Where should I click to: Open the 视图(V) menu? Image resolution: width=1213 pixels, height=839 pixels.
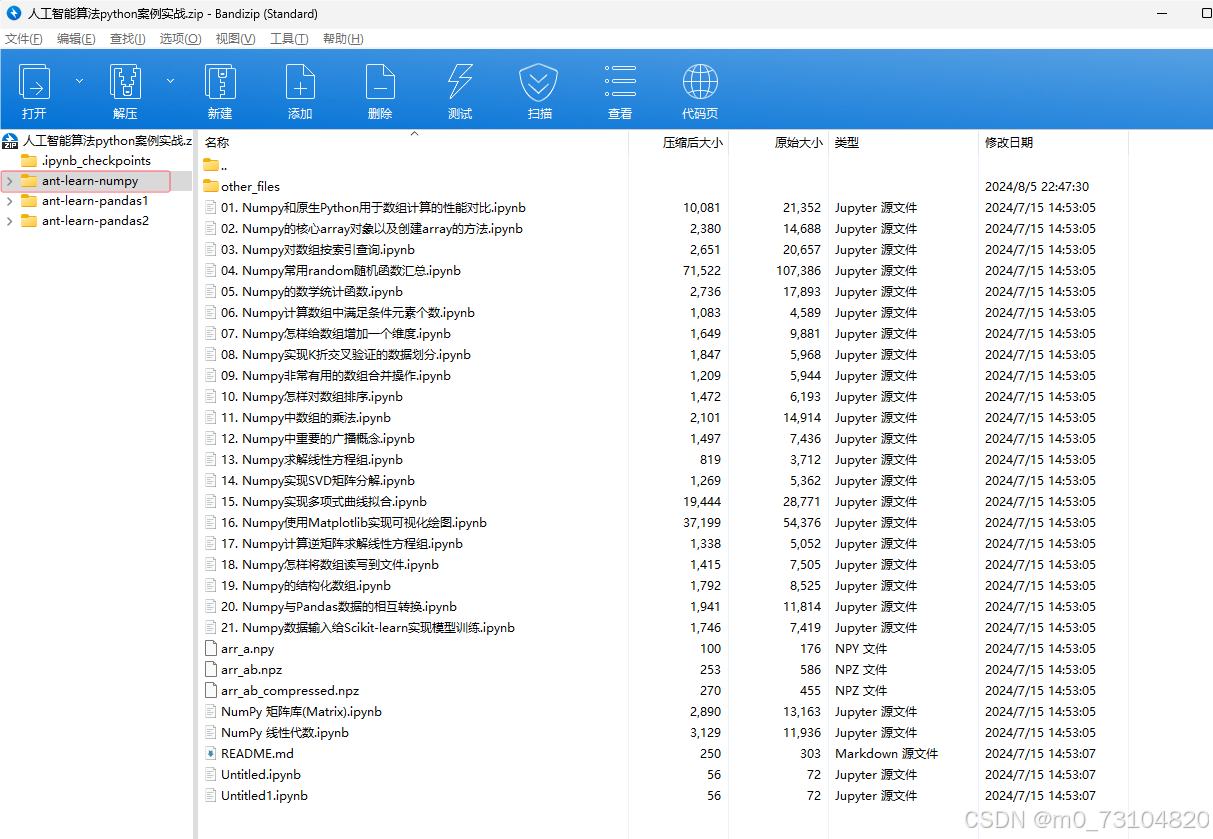tap(235, 39)
